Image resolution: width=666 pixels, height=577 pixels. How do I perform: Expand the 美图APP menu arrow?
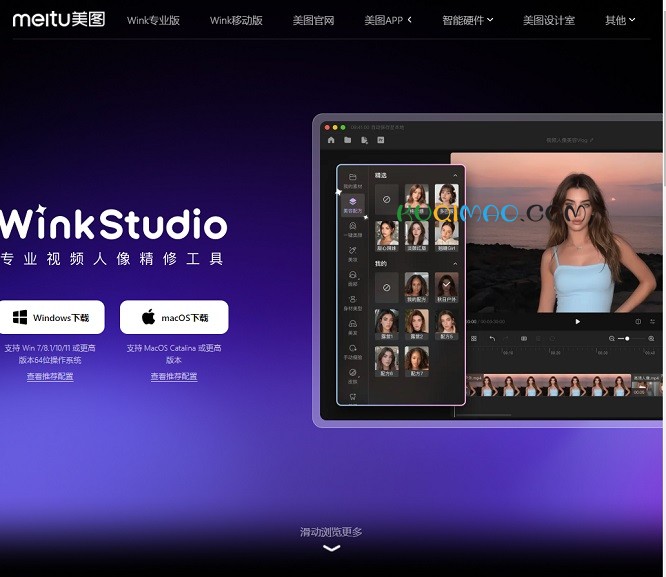click(410, 20)
